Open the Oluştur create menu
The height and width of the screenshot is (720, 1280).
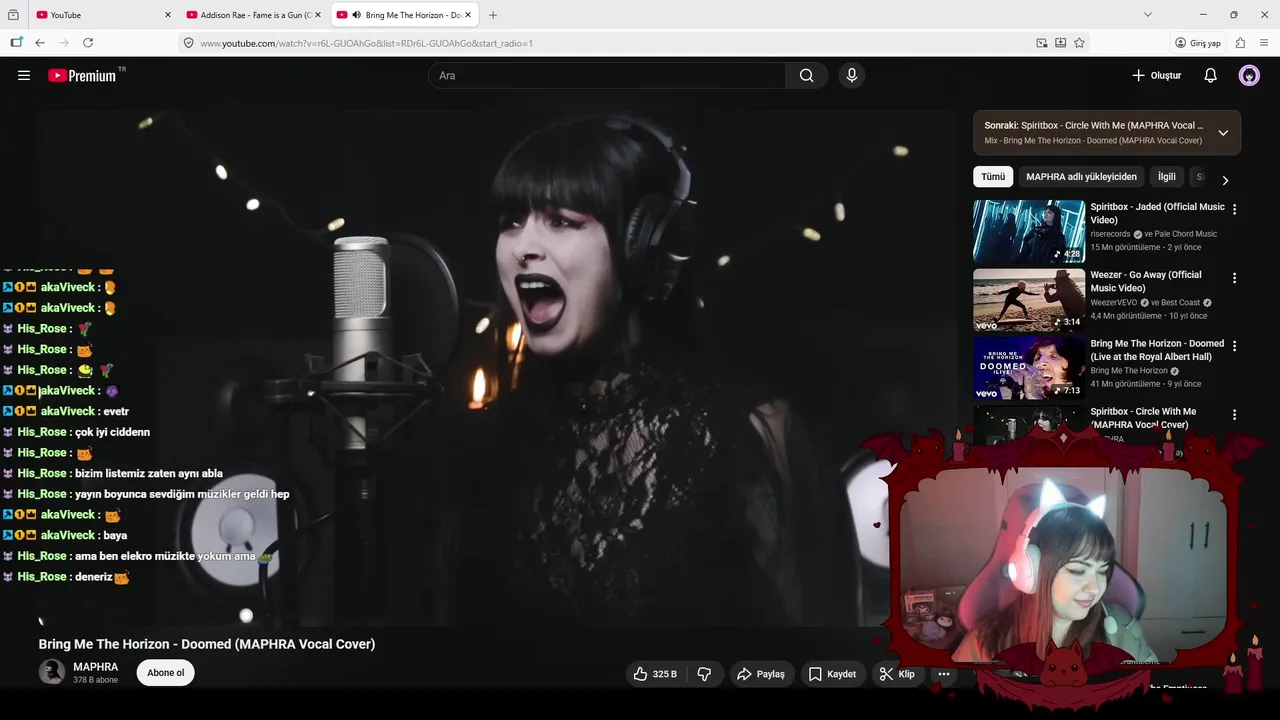[x=1156, y=75]
